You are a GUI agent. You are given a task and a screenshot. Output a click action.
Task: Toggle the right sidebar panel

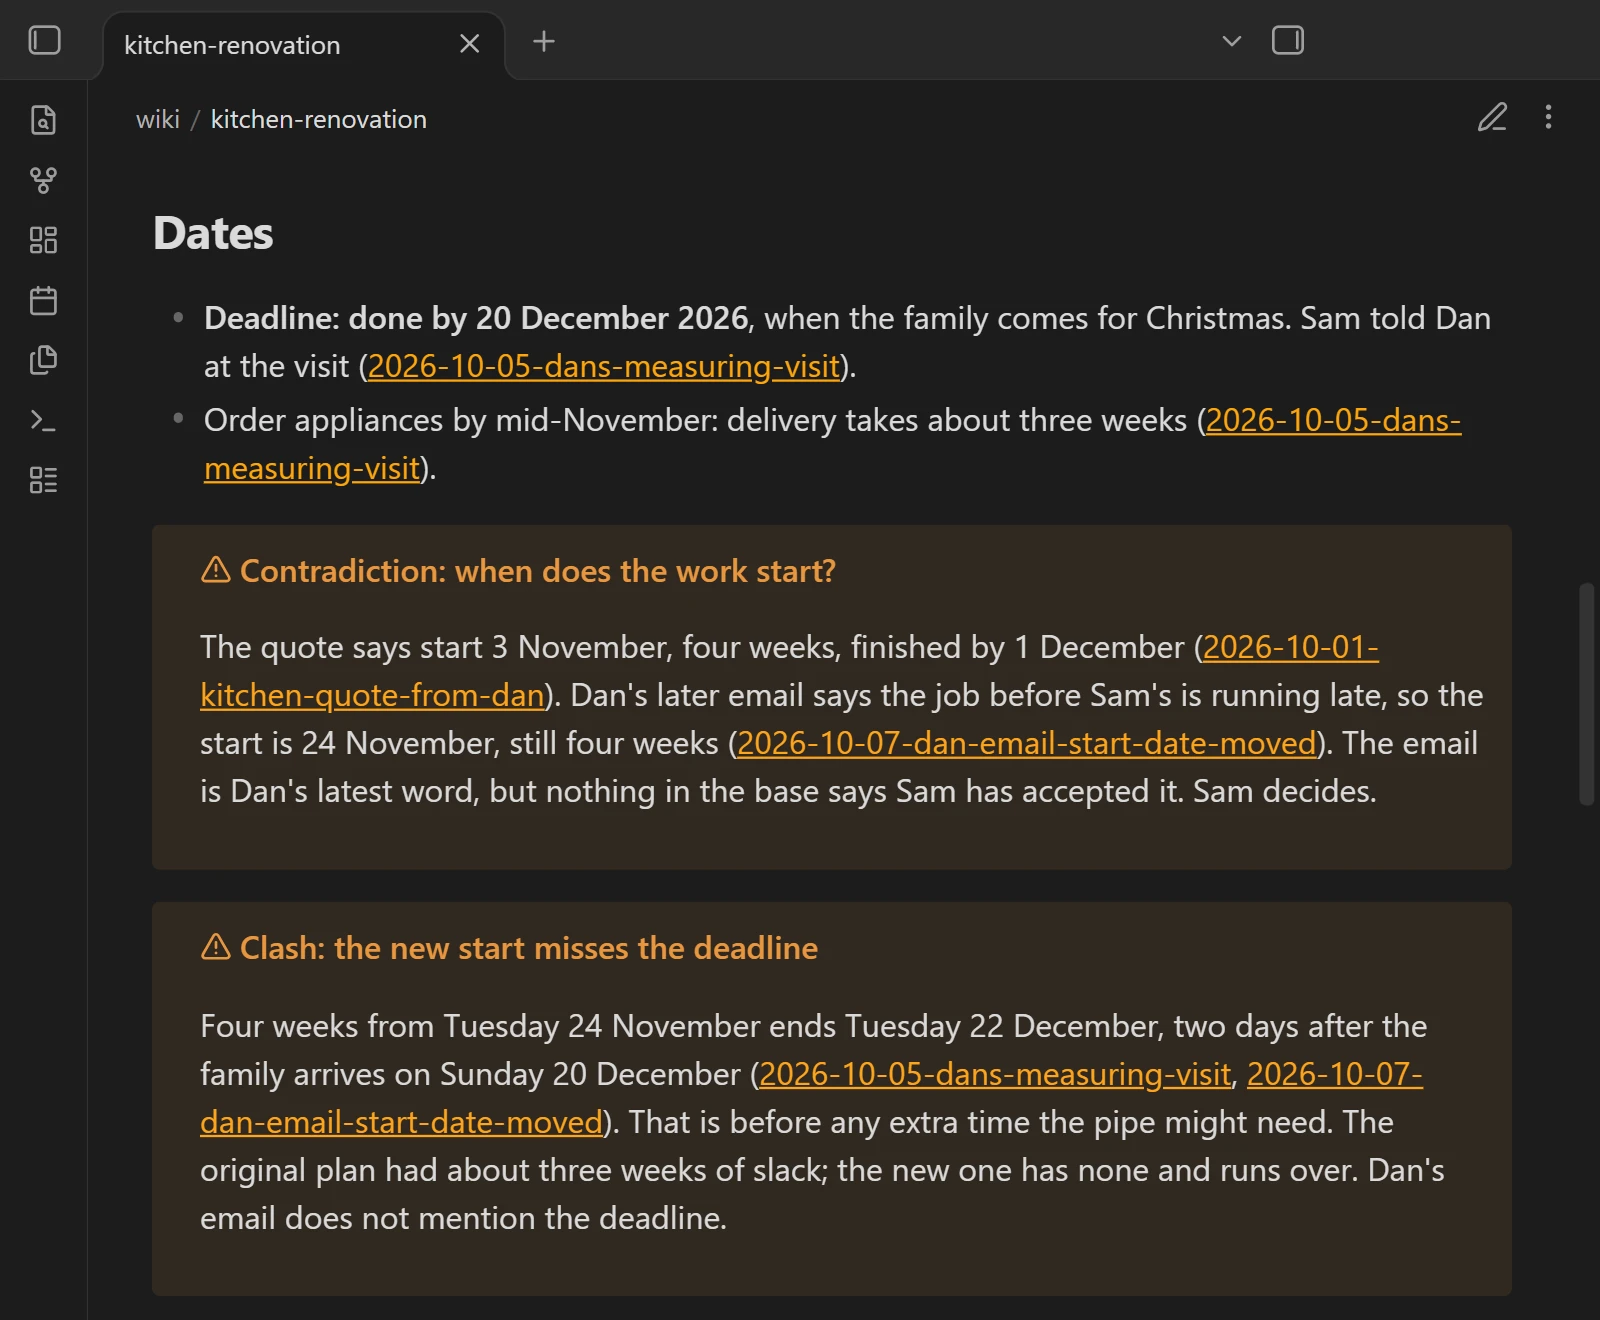pyautogui.click(x=1288, y=41)
